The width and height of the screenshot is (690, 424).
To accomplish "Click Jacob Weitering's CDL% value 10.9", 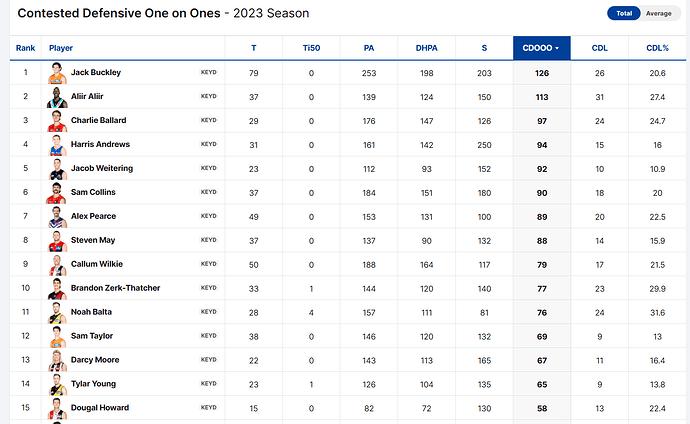I will pyautogui.click(x=657, y=169).
